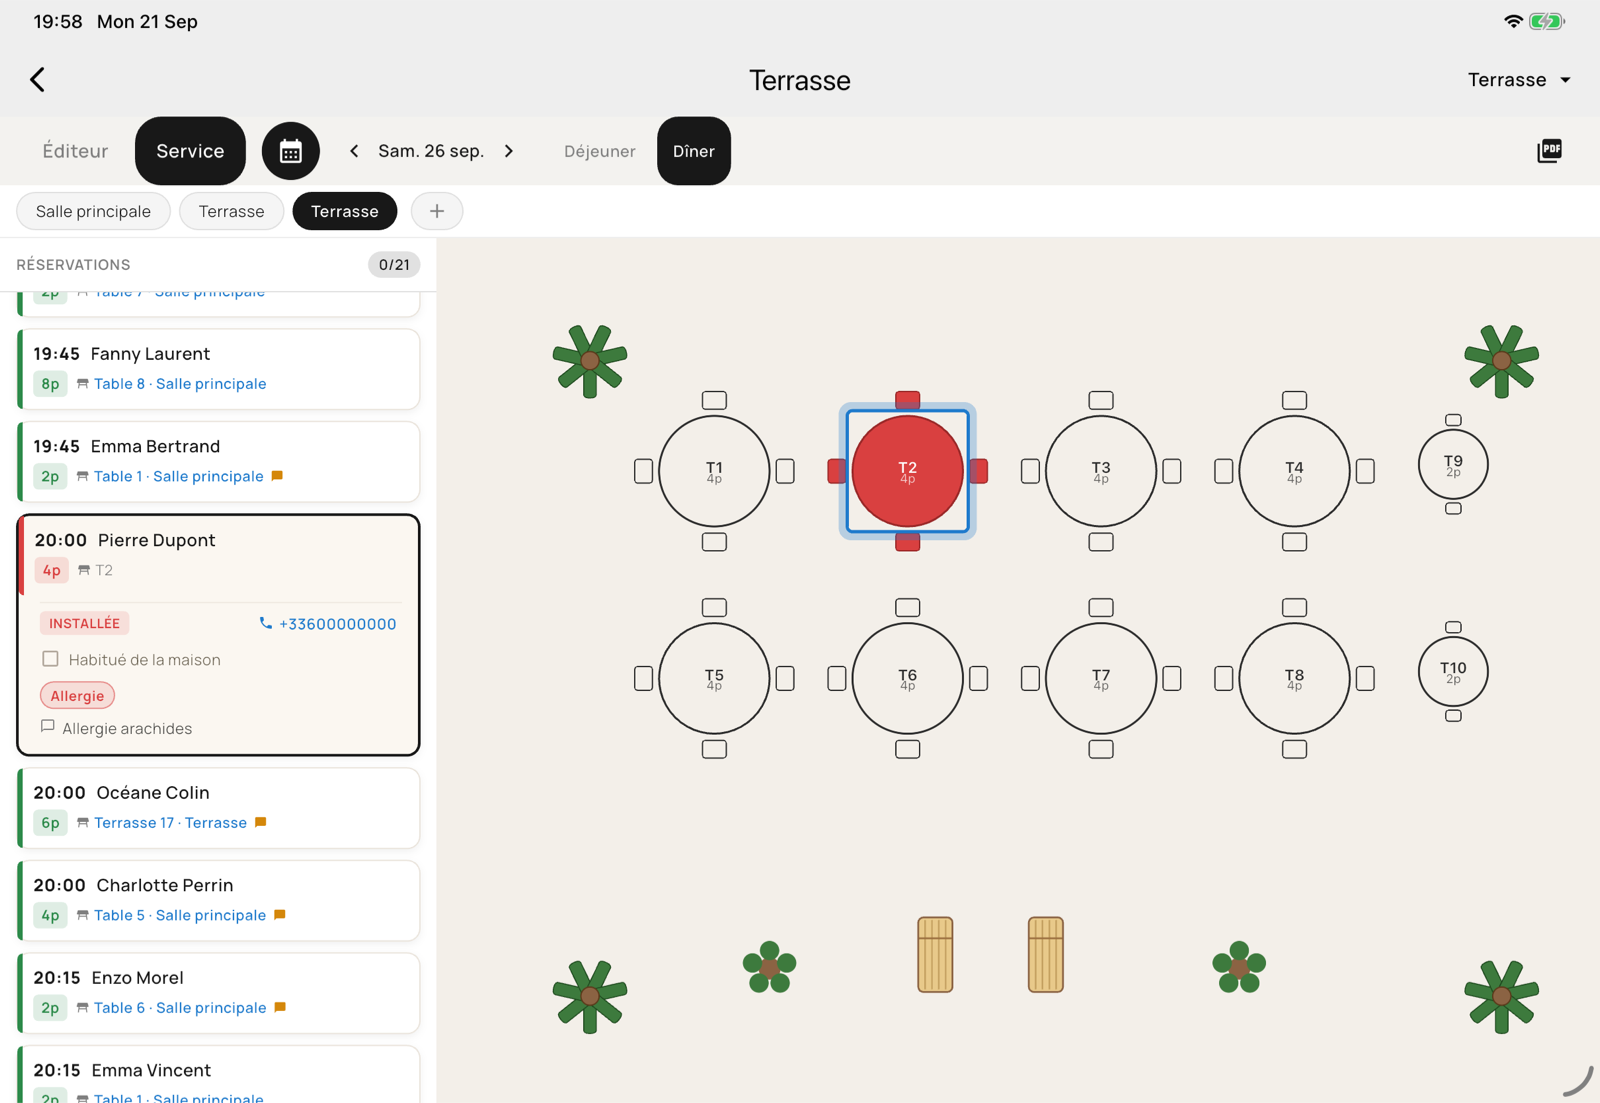Open the Terrasse dropdown at top right
This screenshot has height=1103, width=1600.
(1519, 80)
